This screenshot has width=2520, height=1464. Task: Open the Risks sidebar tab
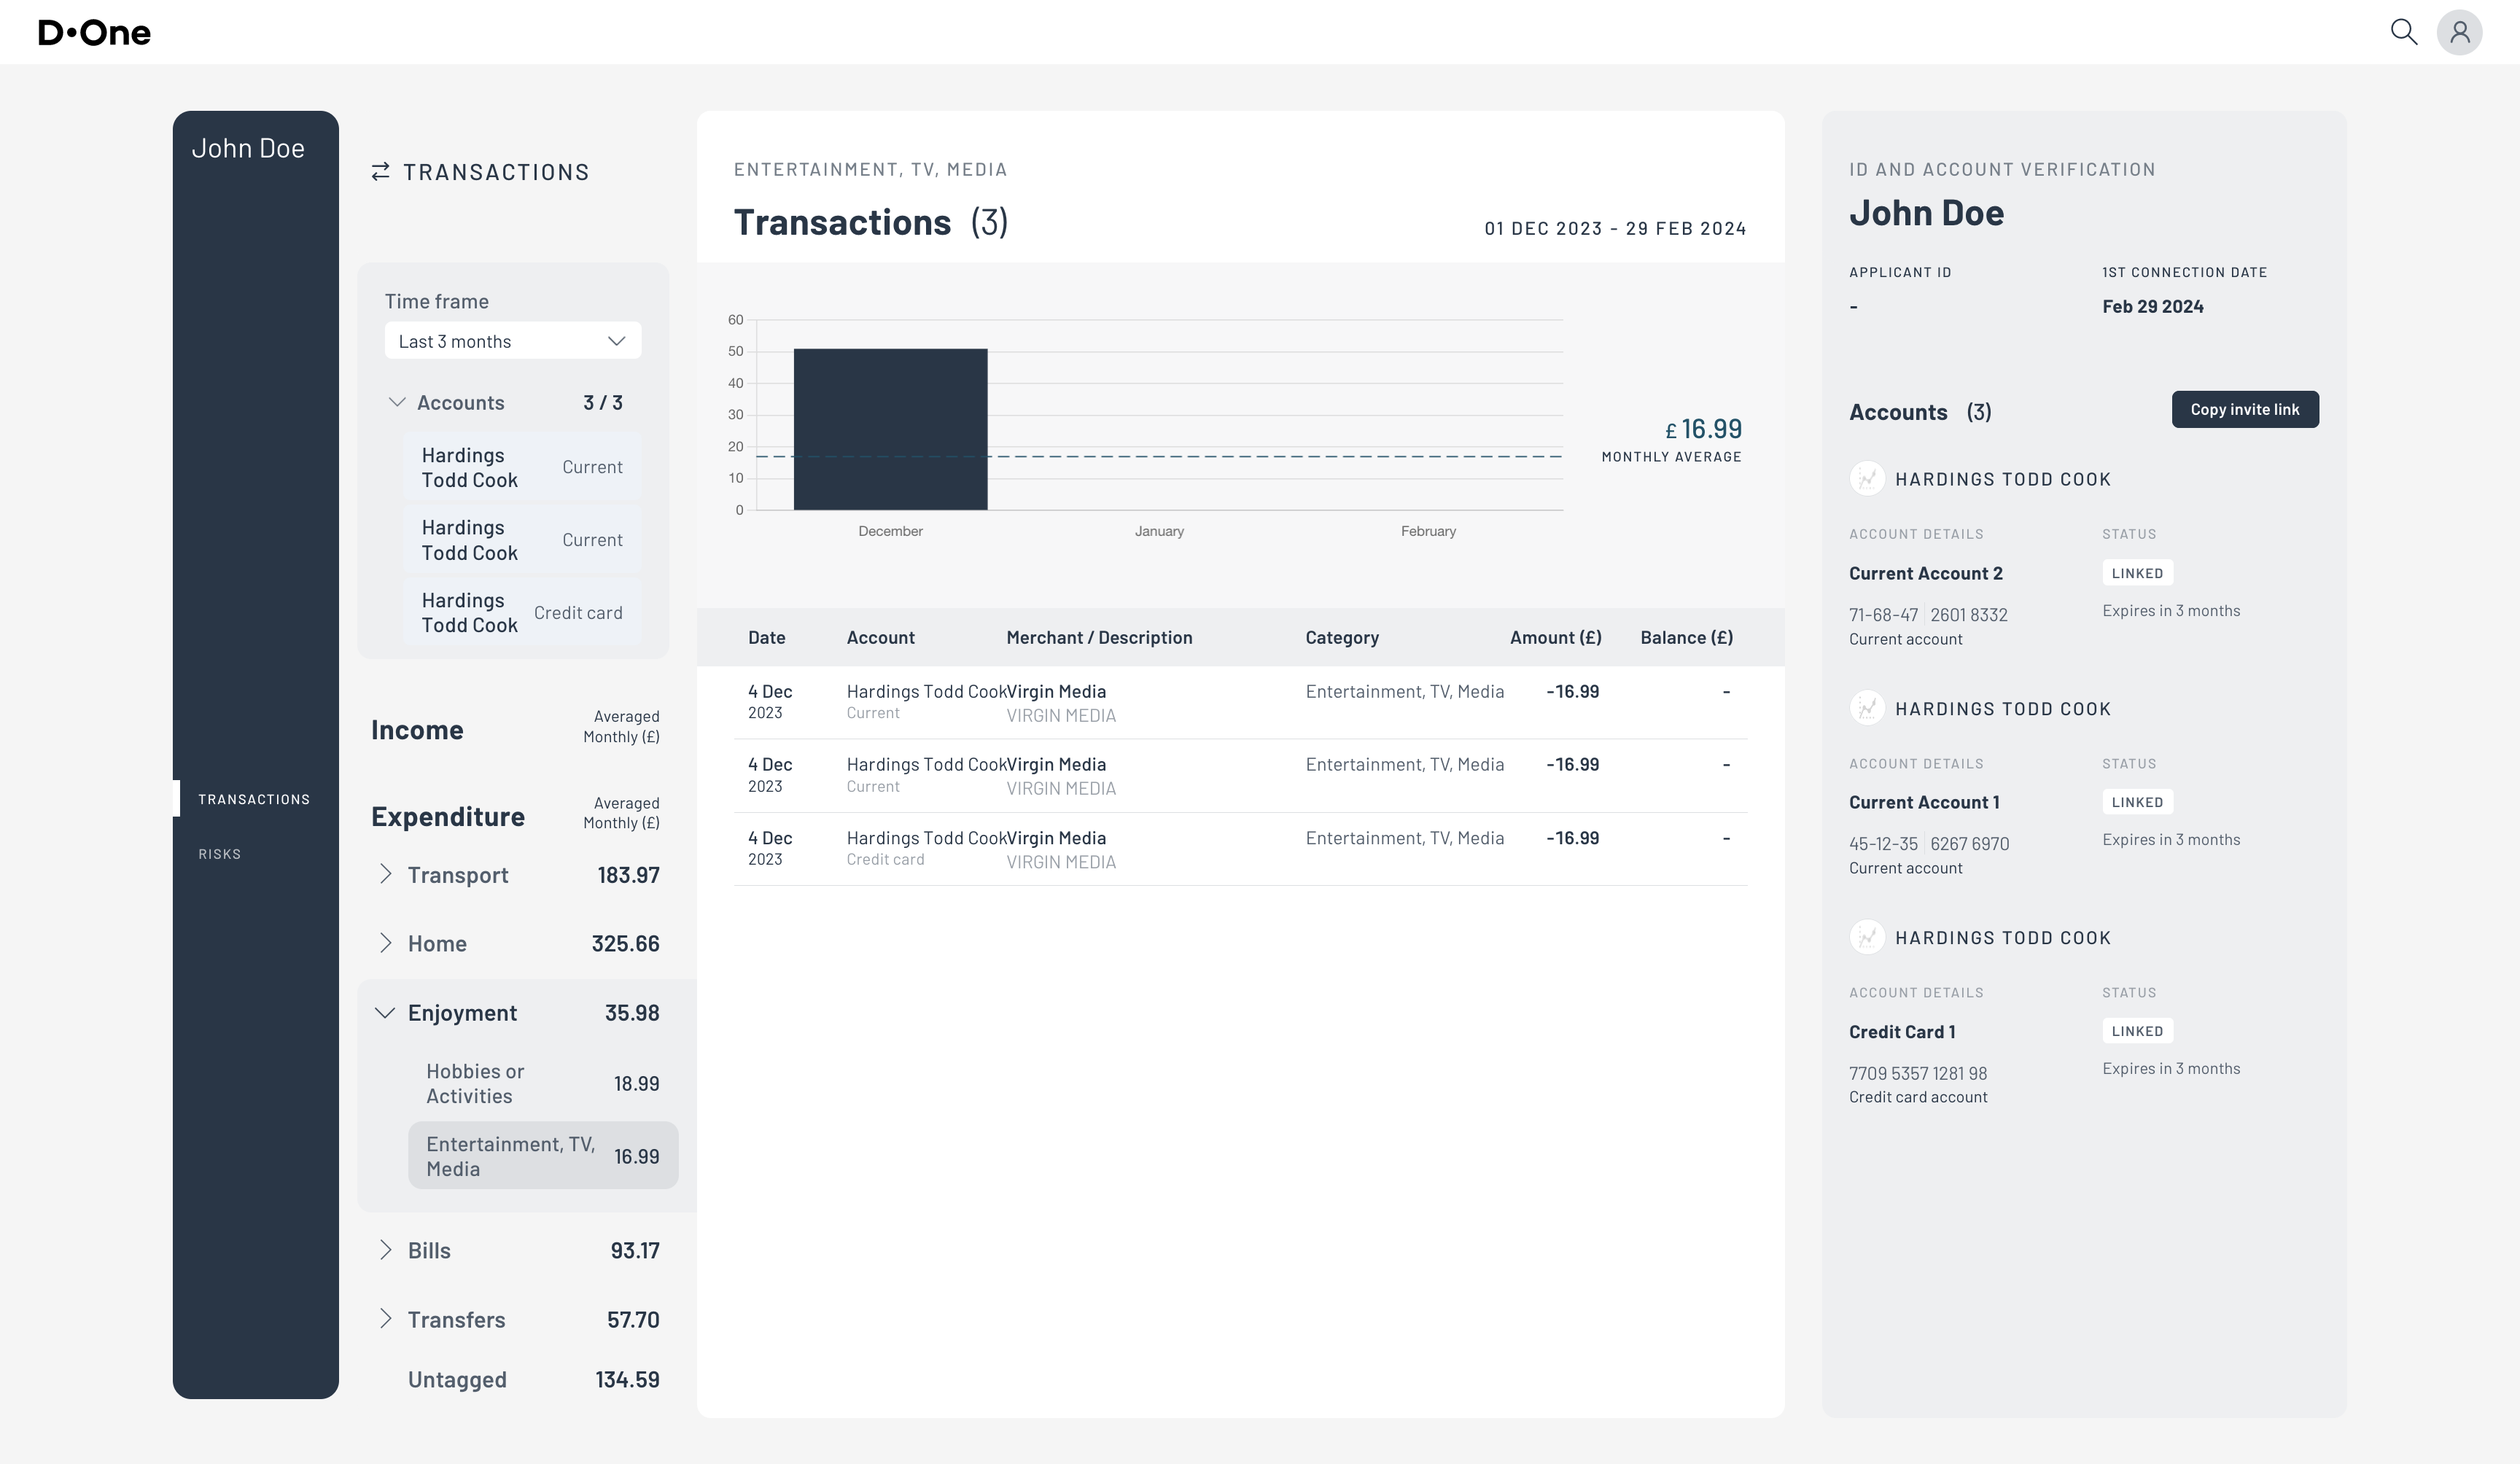tap(220, 854)
